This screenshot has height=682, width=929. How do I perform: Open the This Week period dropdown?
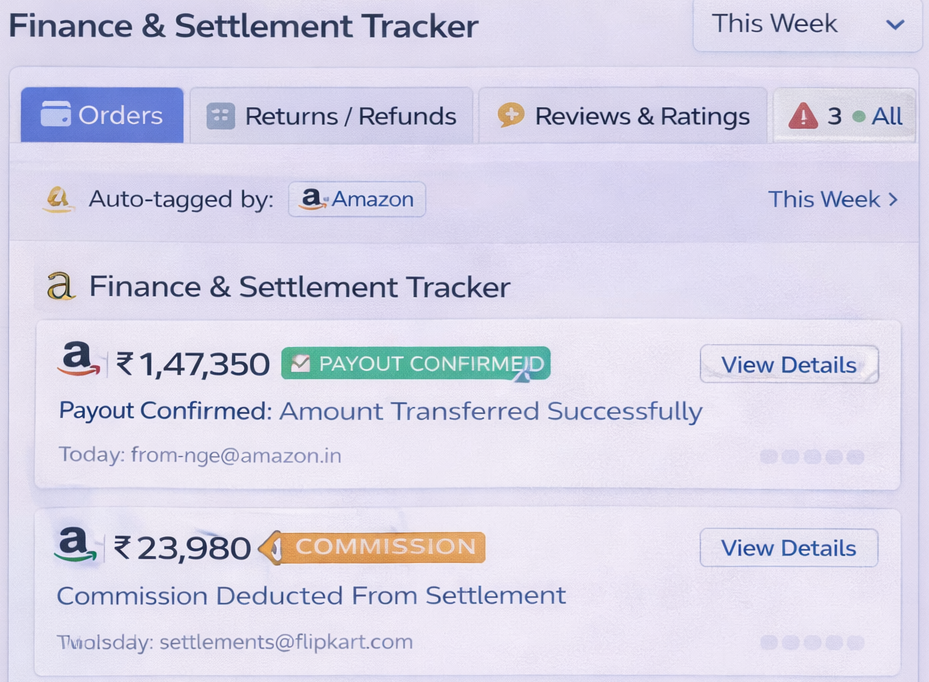point(805,24)
